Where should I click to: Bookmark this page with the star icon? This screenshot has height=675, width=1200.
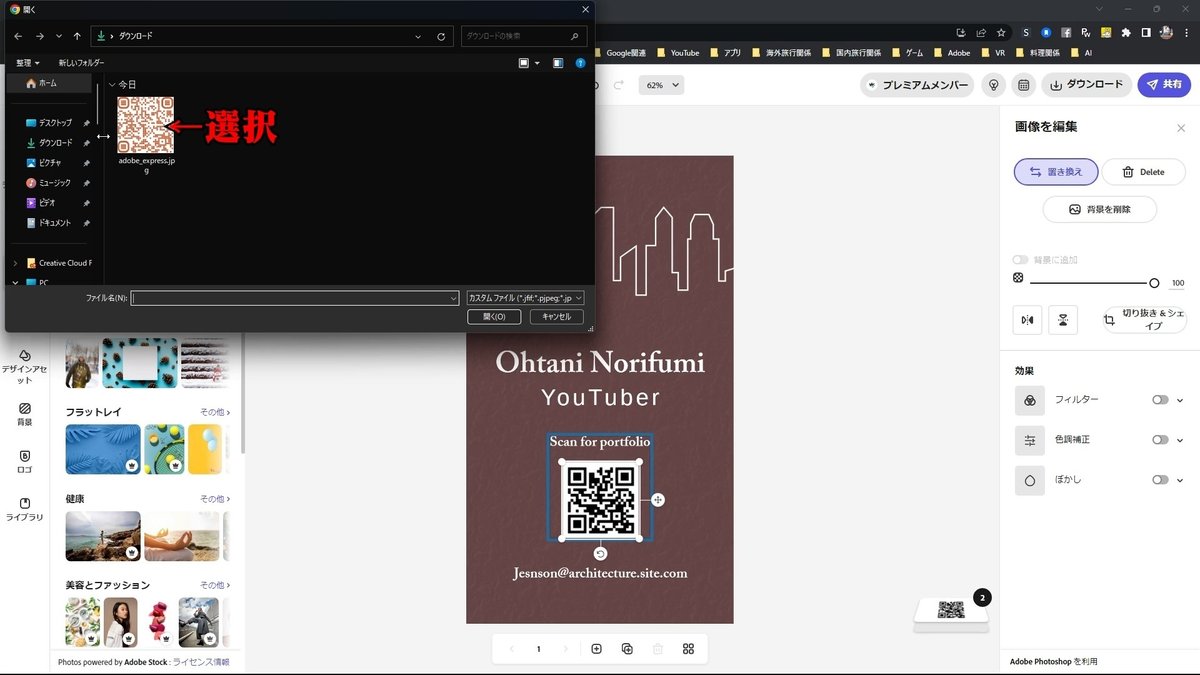tap(1001, 32)
